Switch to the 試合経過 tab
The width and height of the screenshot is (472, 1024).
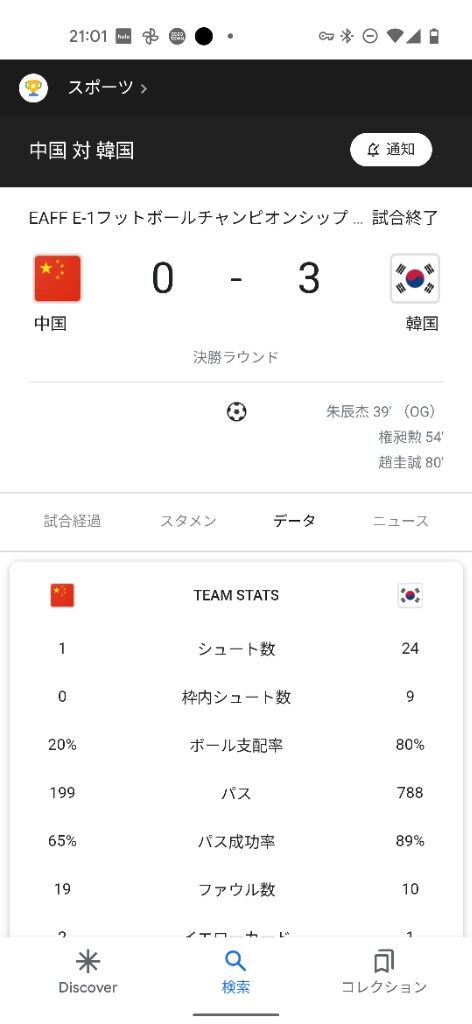[x=72, y=521]
